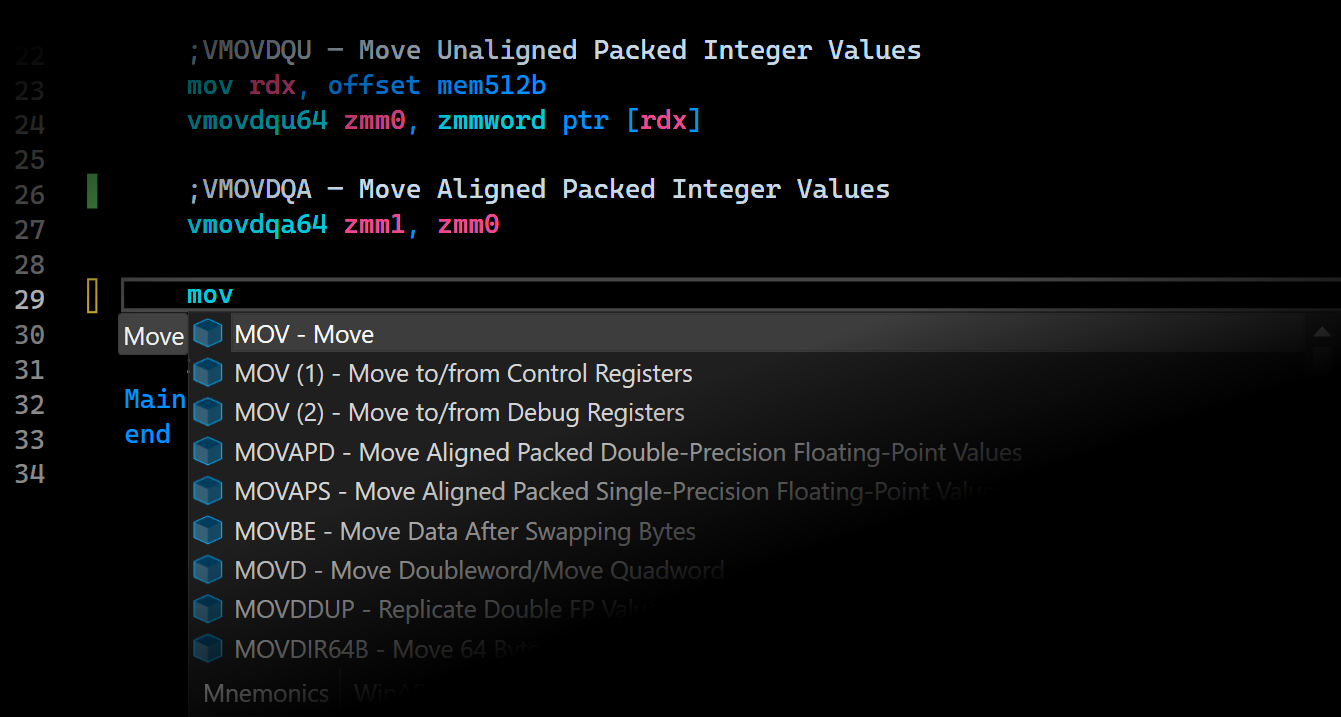Click the cube icon beside MOV - Move
This screenshot has width=1341, height=717.
[x=208, y=334]
